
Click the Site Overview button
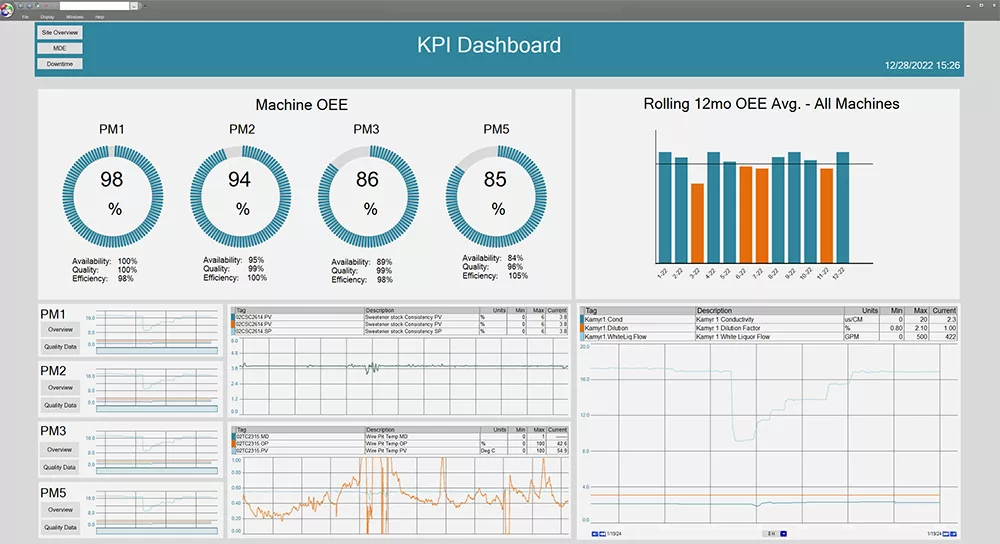[60, 32]
